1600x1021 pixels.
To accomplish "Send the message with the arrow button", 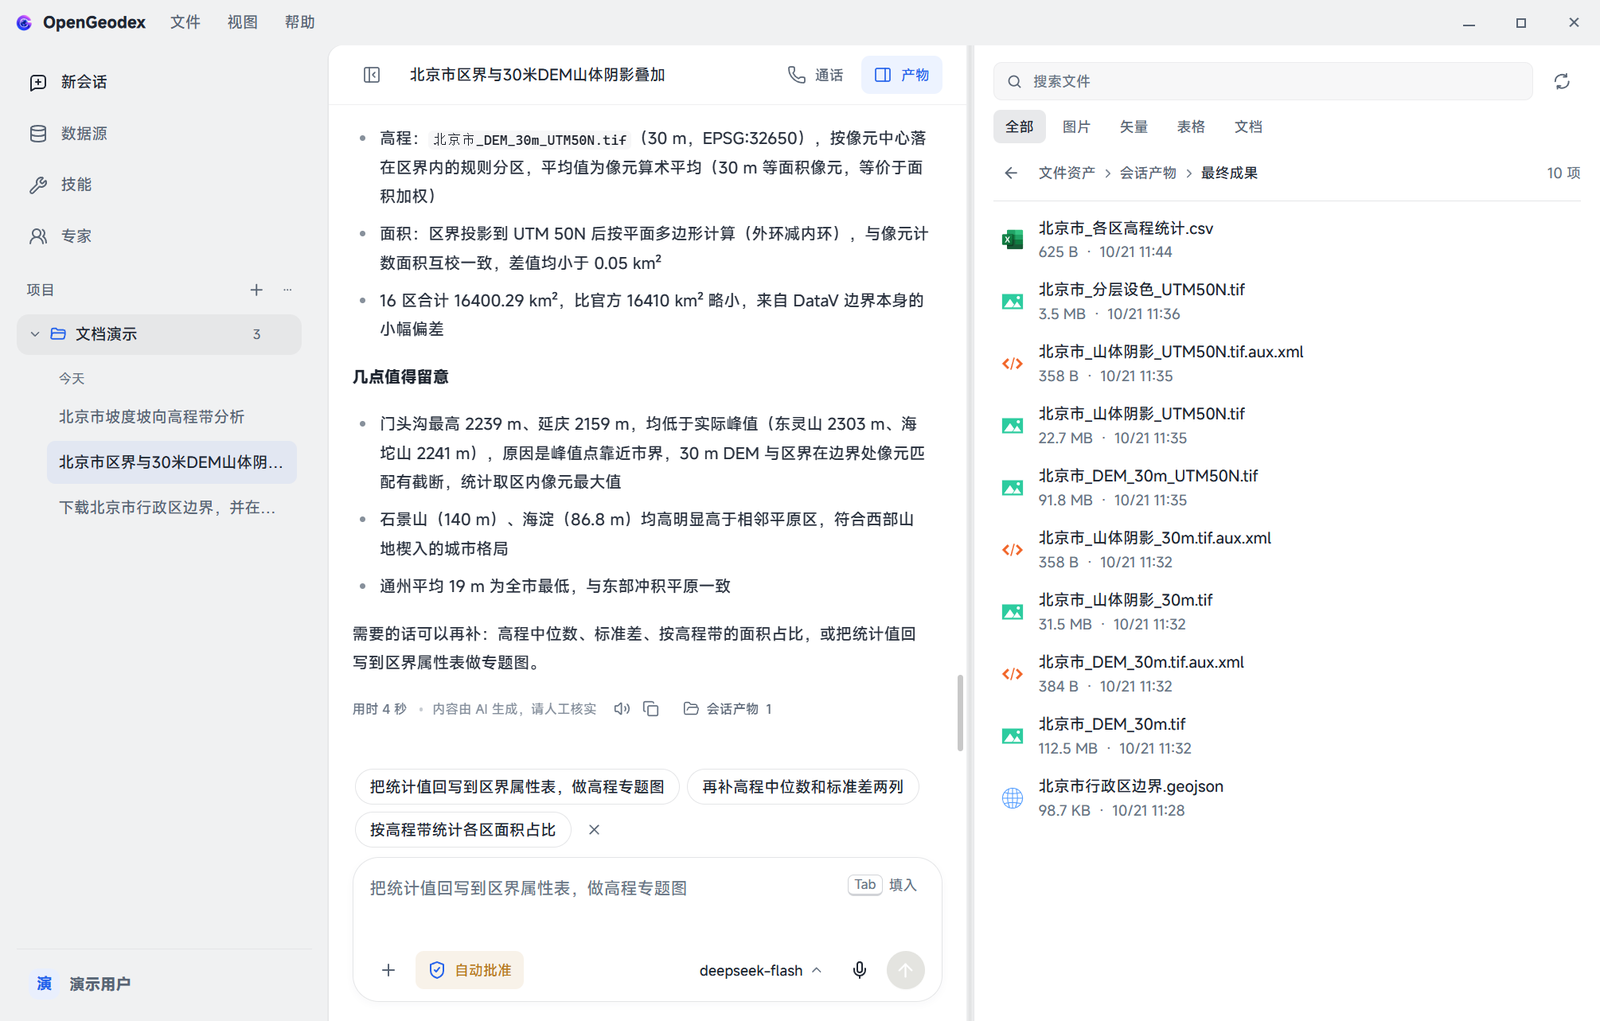I will tap(905, 970).
